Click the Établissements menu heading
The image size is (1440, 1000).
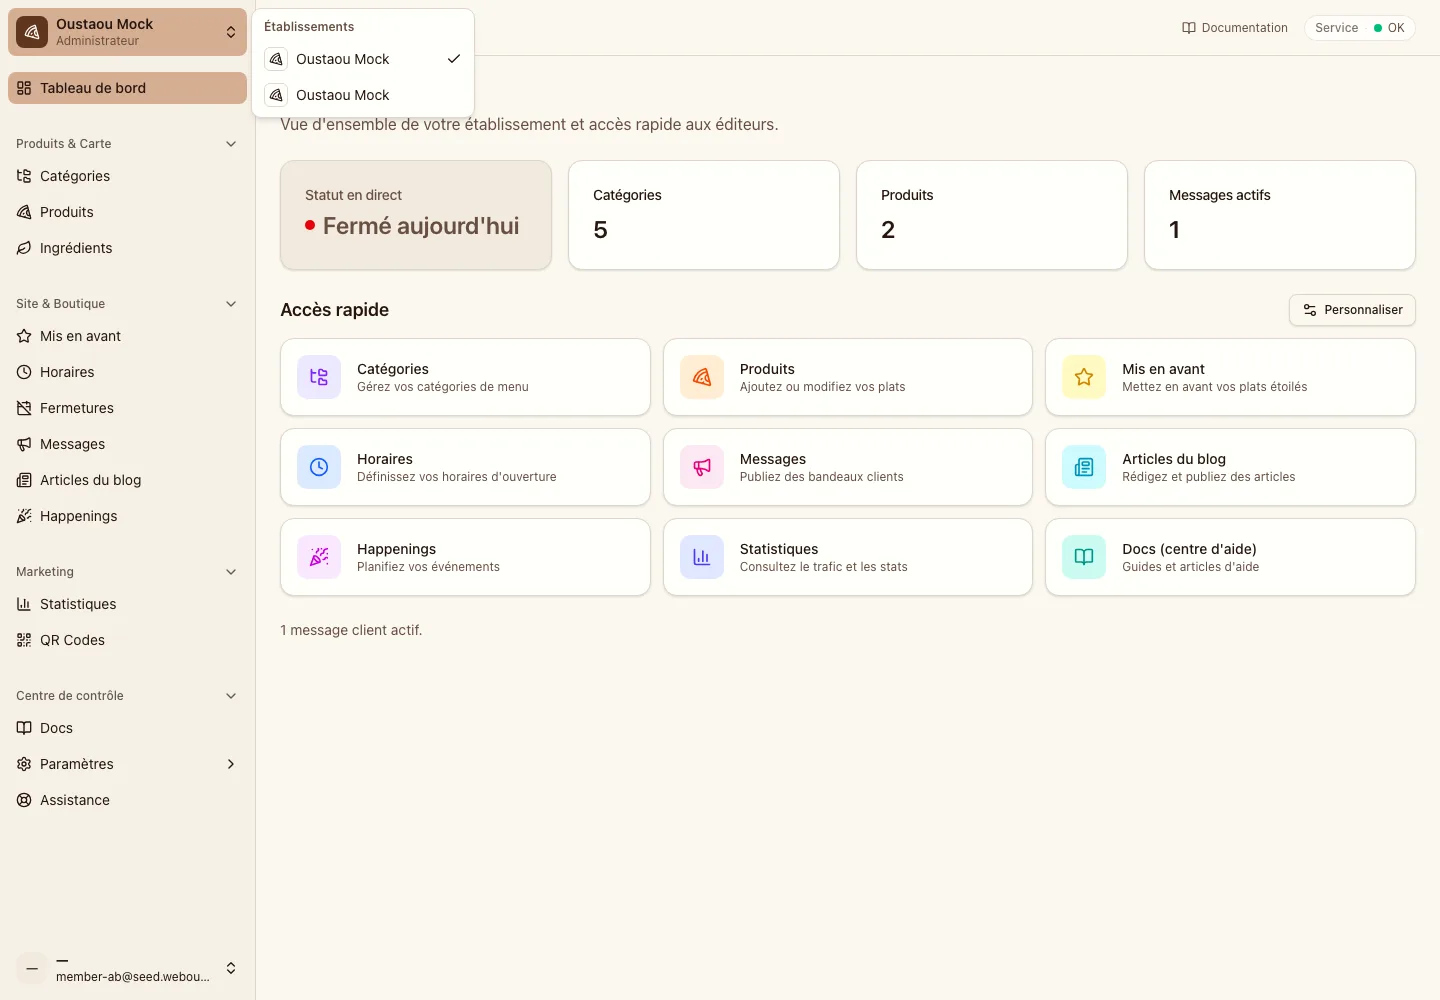click(x=309, y=27)
